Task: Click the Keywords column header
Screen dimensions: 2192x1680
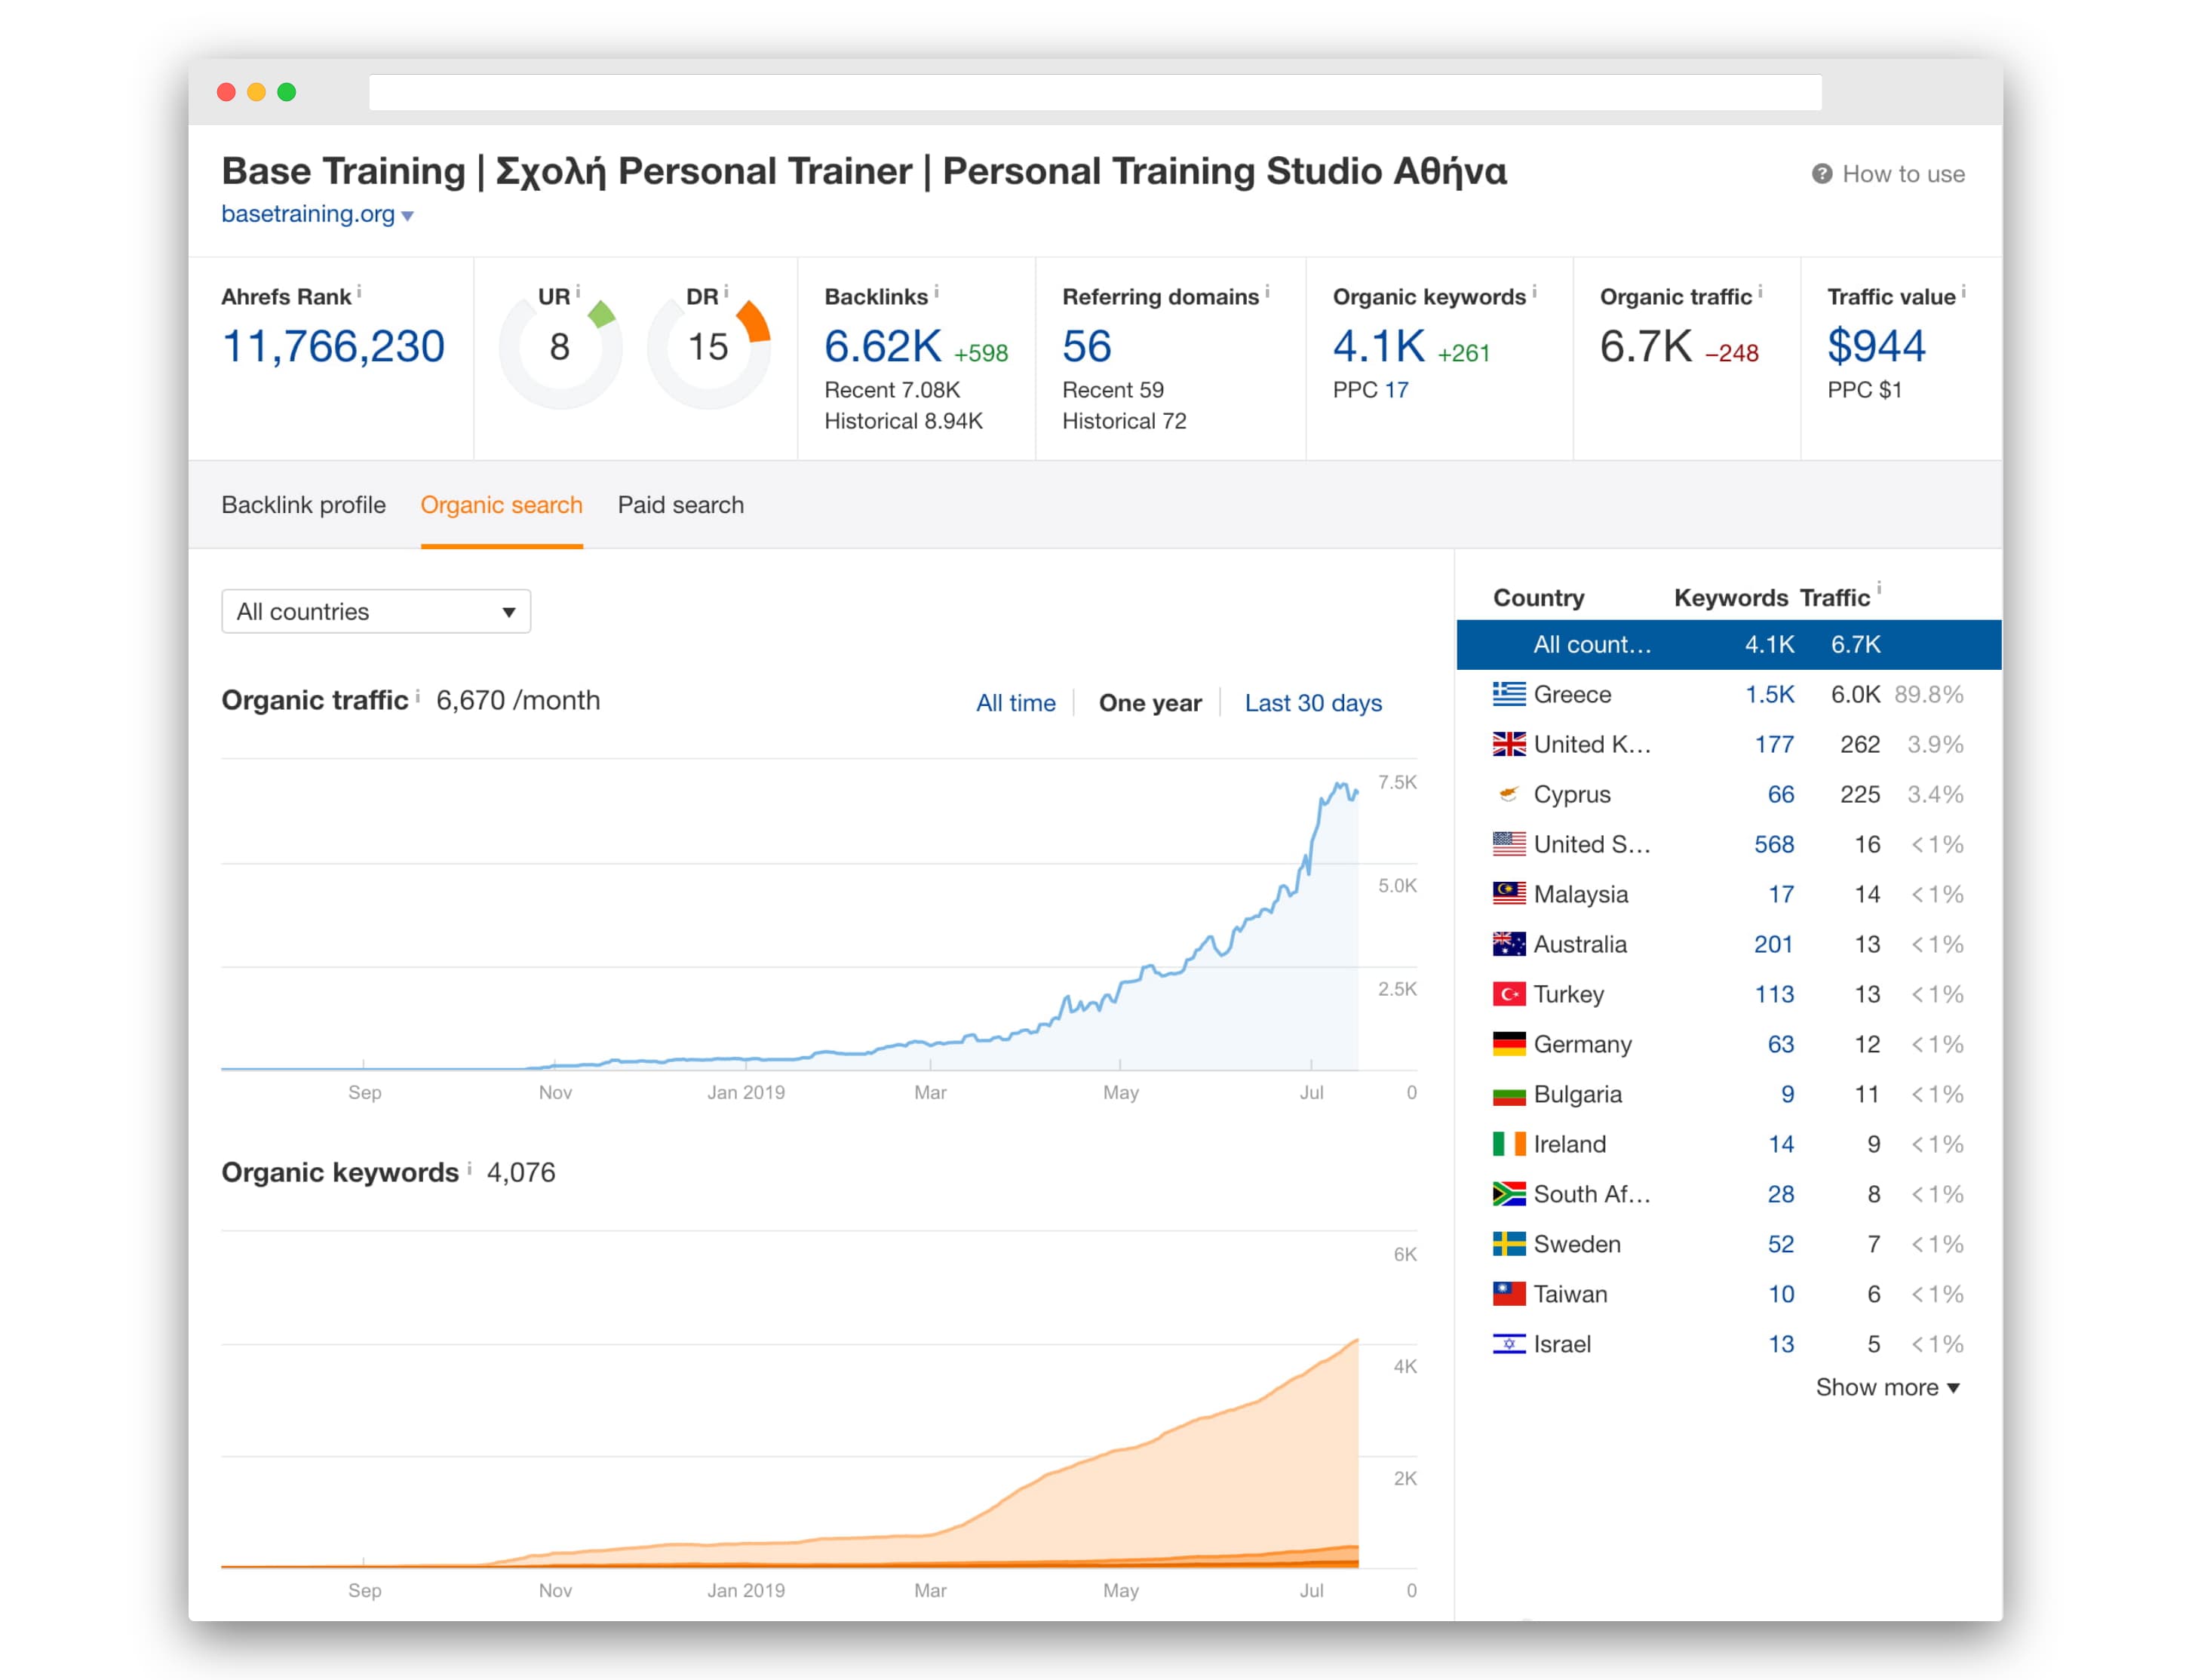Action: pyautogui.click(x=1730, y=598)
